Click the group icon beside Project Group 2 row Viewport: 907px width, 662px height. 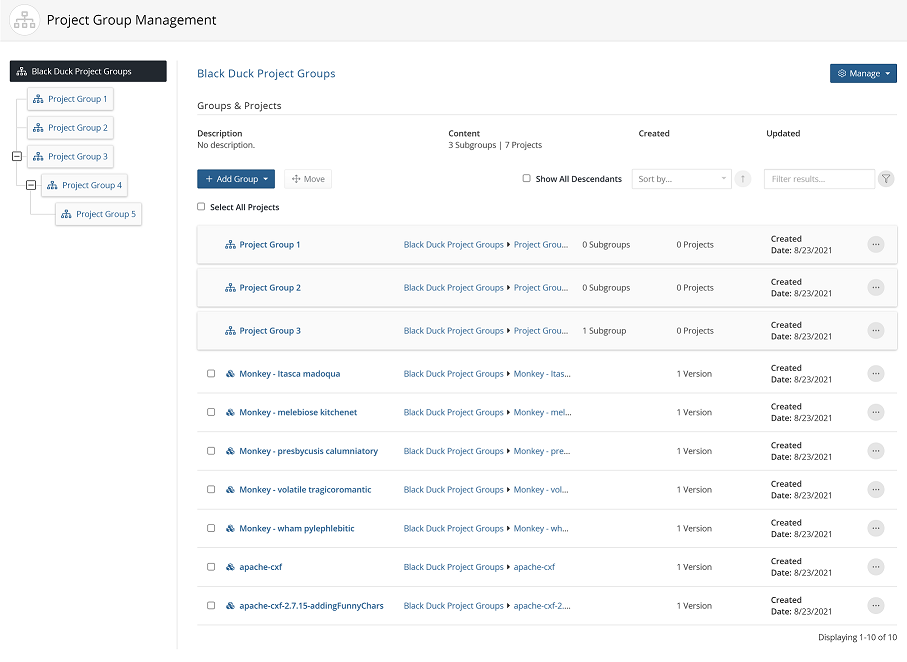click(x=230, y=288)
